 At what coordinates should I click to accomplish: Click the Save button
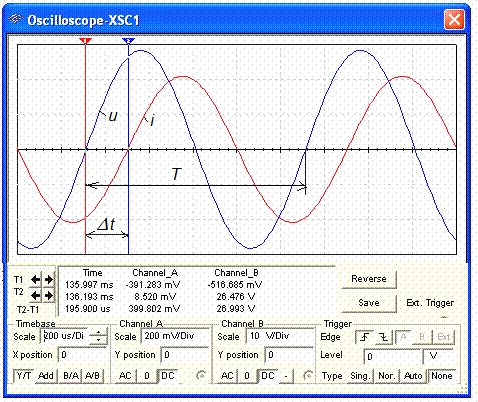(369, 303)
